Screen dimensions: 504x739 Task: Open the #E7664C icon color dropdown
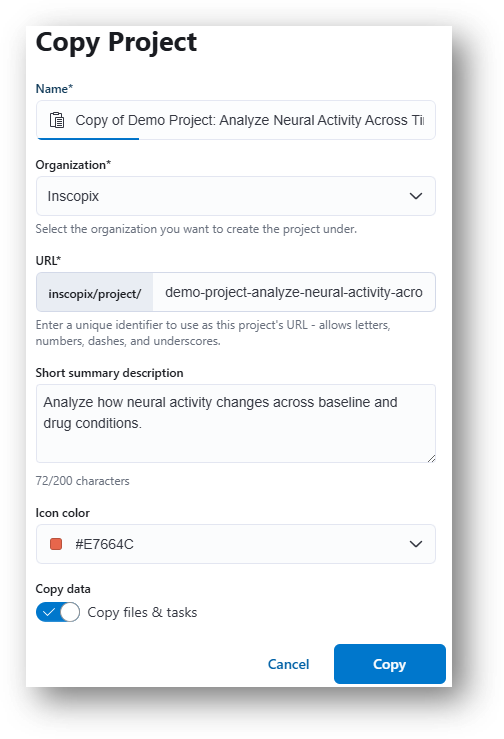point(236,544)
